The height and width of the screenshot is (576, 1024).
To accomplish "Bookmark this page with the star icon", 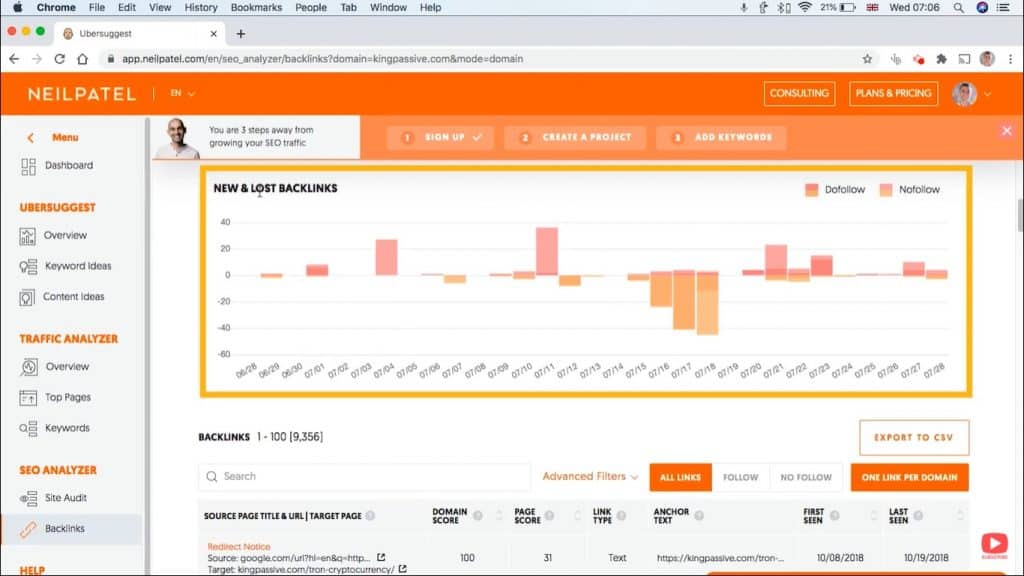I will click(x=867, y=59).
